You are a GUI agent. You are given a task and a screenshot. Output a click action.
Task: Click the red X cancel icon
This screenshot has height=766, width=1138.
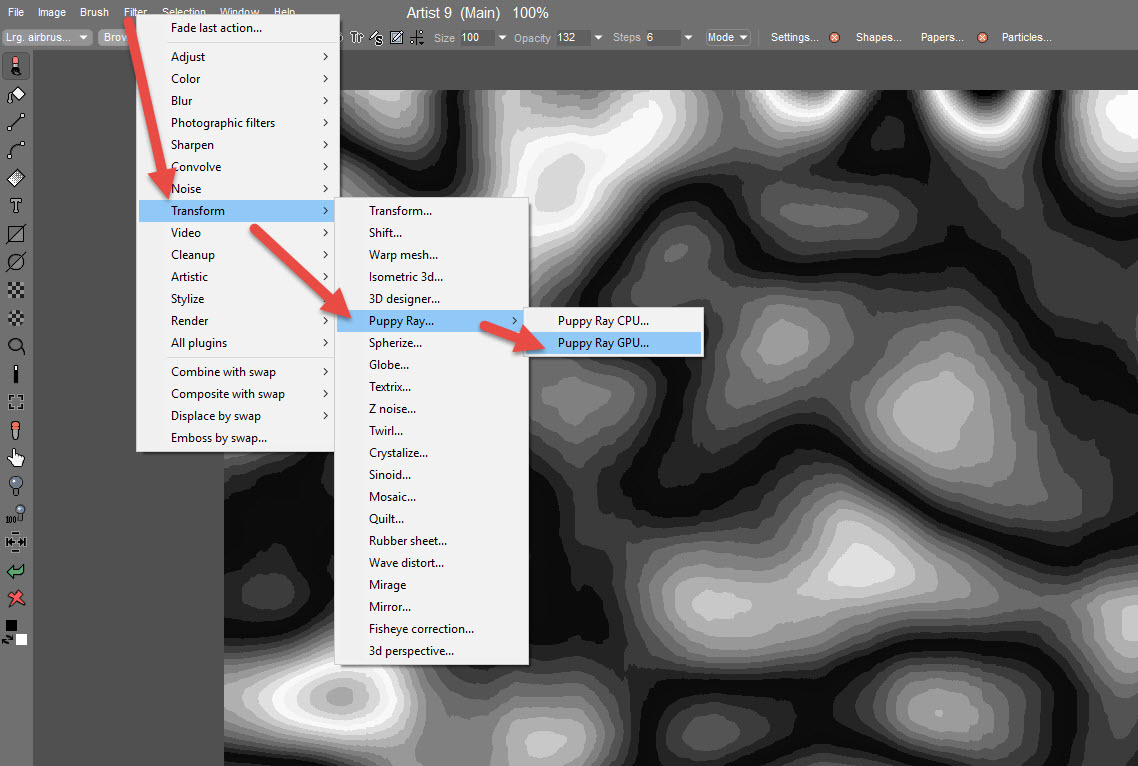point(16,599)
